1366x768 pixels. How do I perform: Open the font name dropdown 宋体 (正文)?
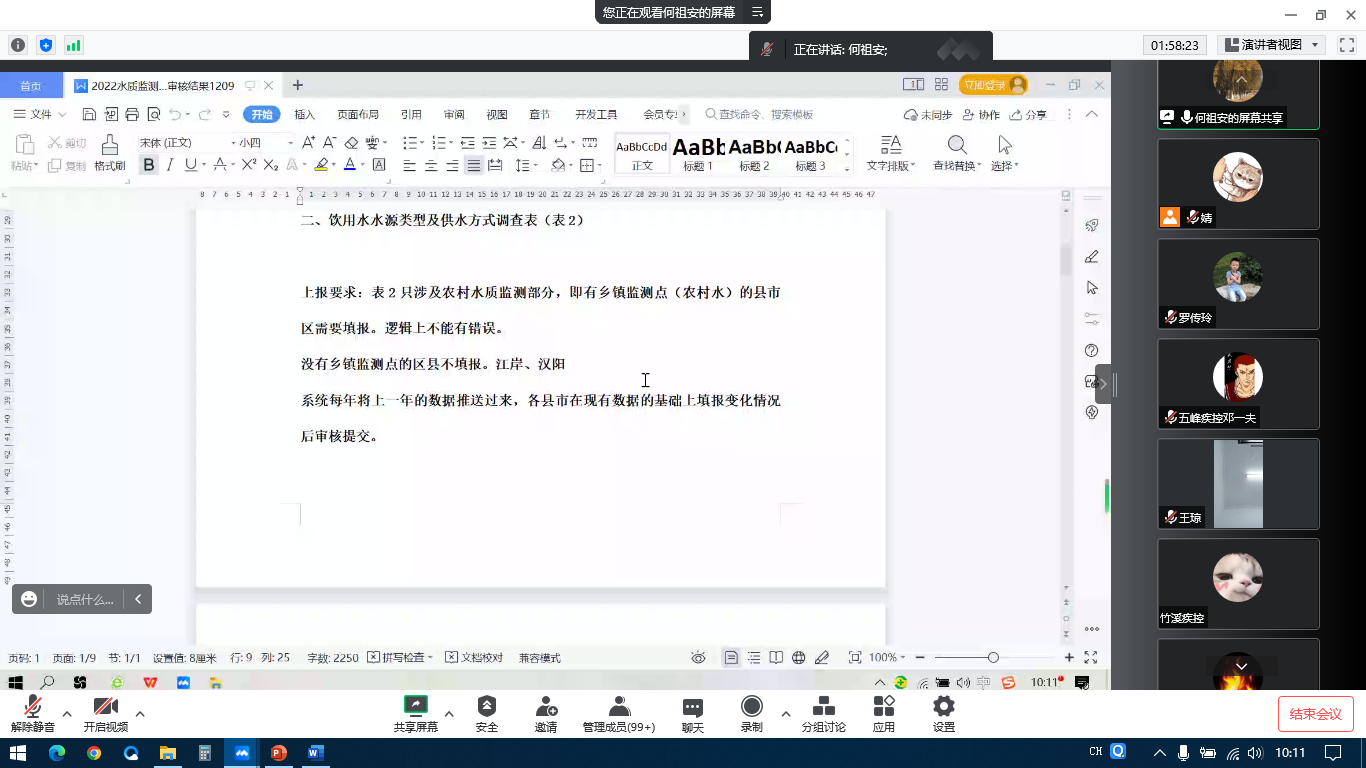[x=183, y=143]
